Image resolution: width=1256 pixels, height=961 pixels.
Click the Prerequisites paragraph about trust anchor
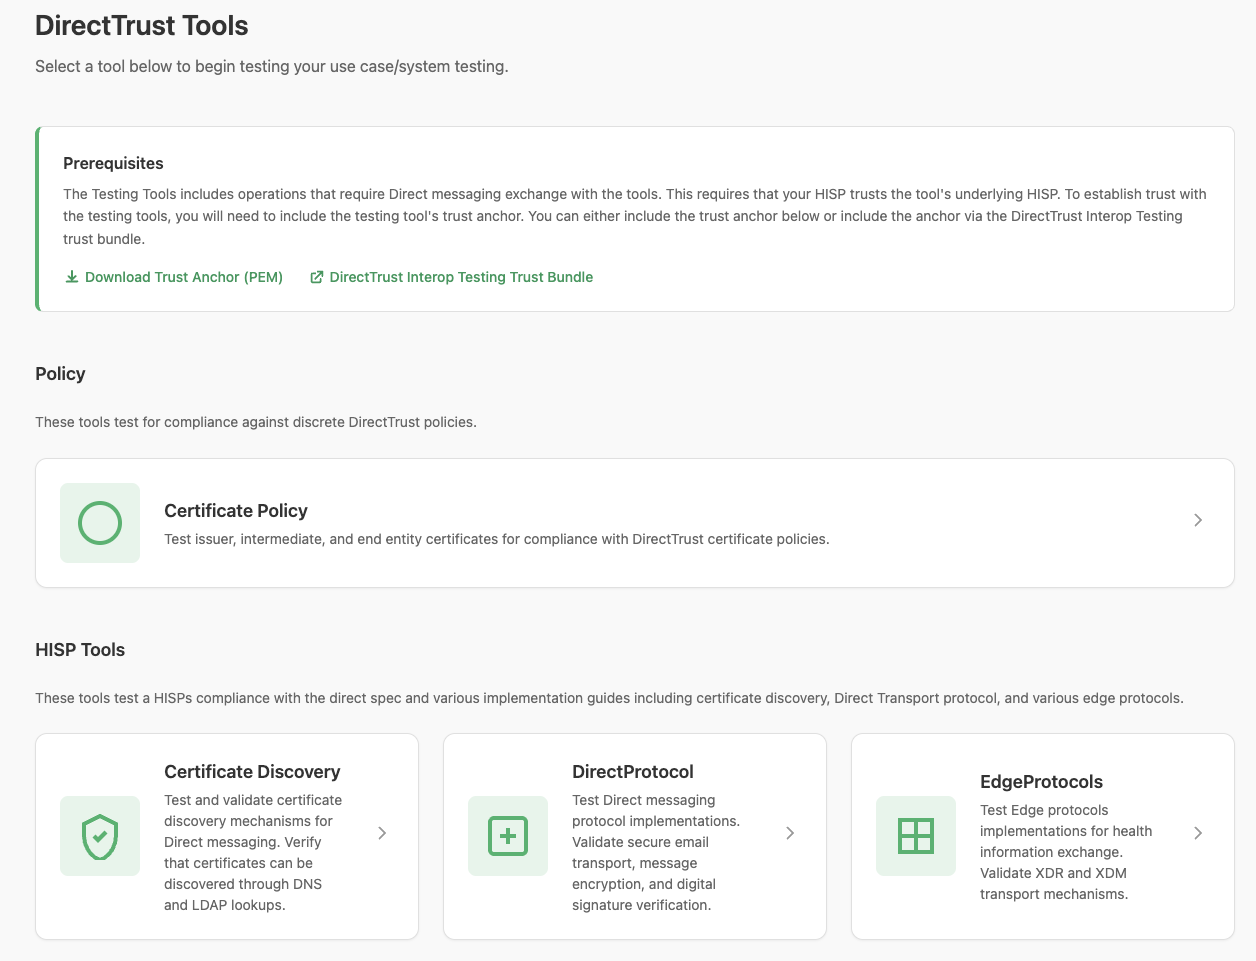(635, 216)
